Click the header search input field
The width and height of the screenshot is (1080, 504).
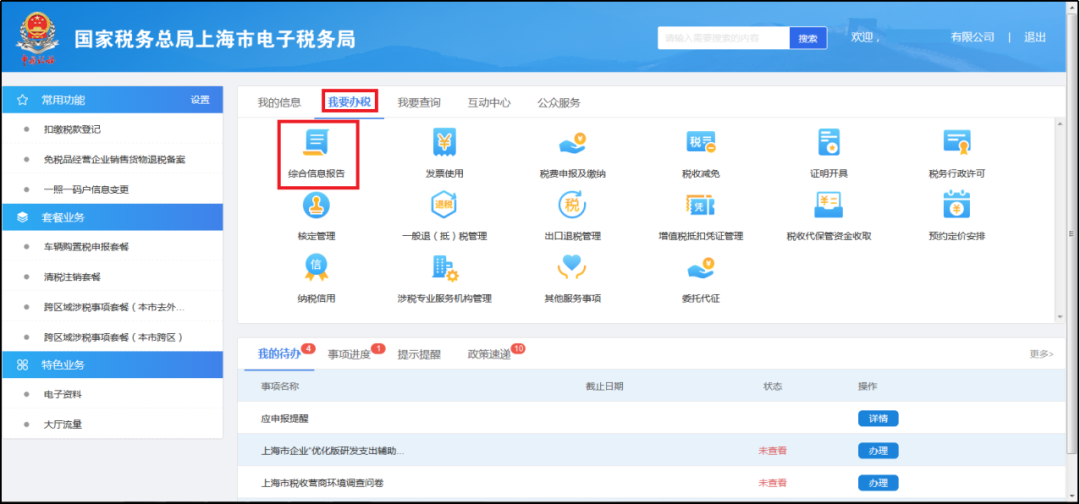(723, 39)
